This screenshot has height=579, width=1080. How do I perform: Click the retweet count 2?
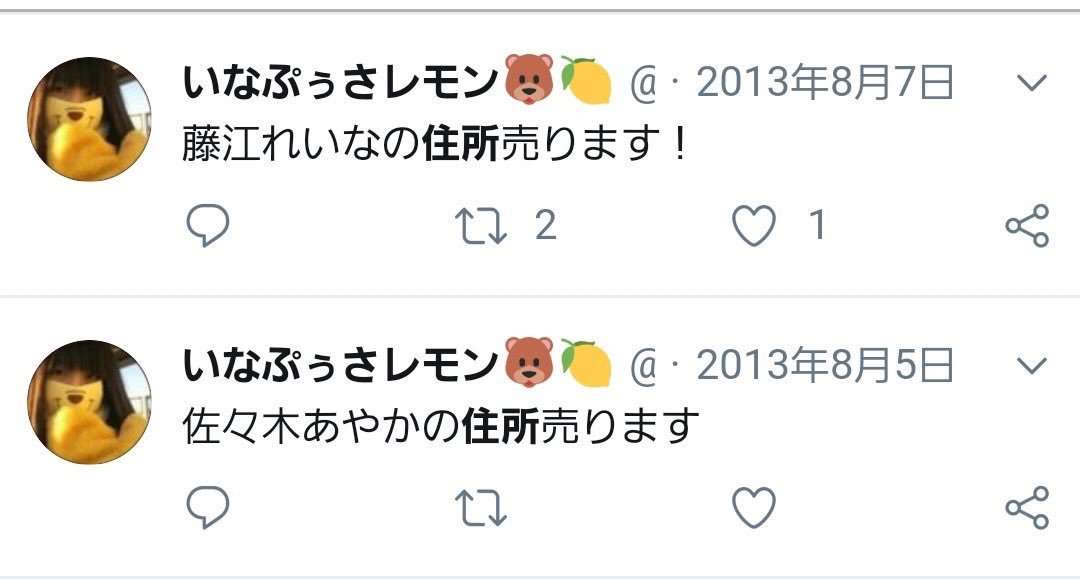546,226
